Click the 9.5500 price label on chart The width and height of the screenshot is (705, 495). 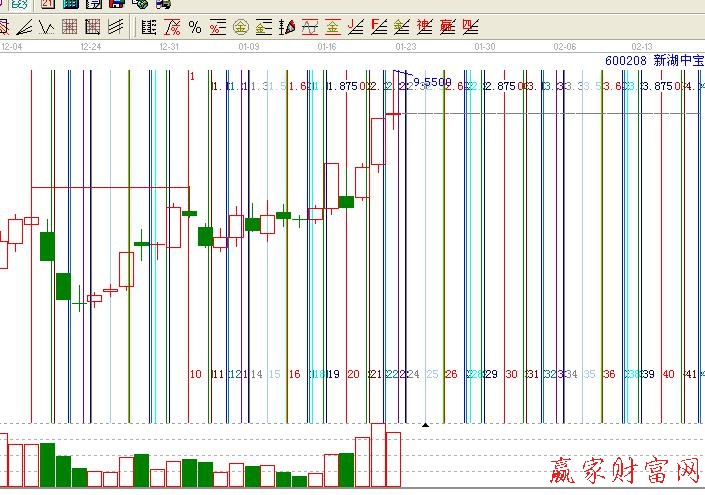click(x=431, y=82)
